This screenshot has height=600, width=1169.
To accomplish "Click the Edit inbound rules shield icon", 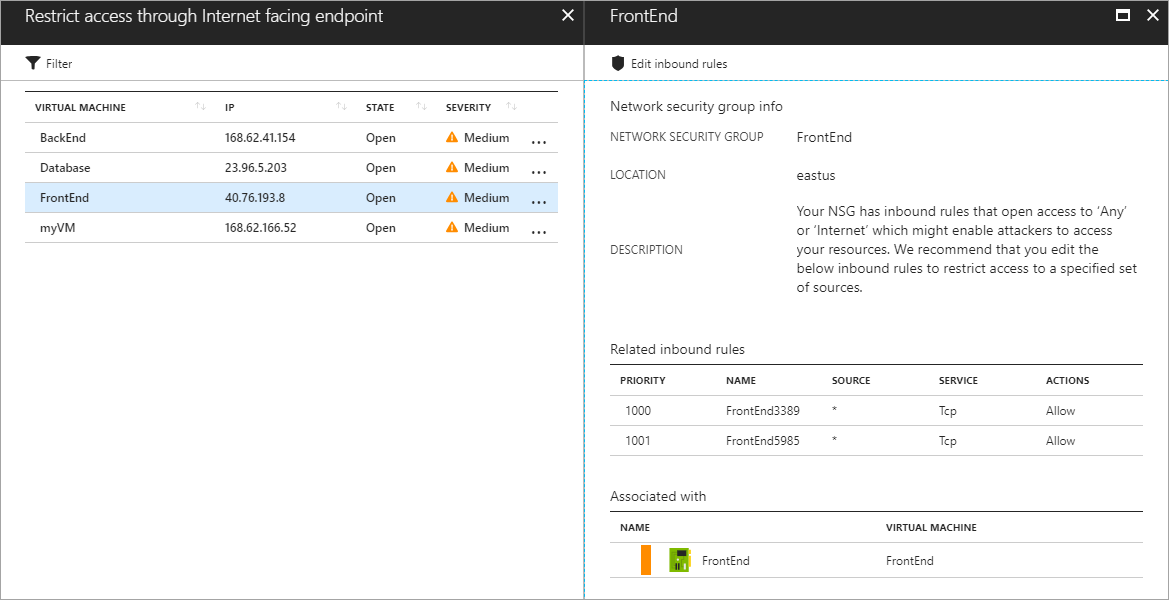I will (x=618, y=63).
